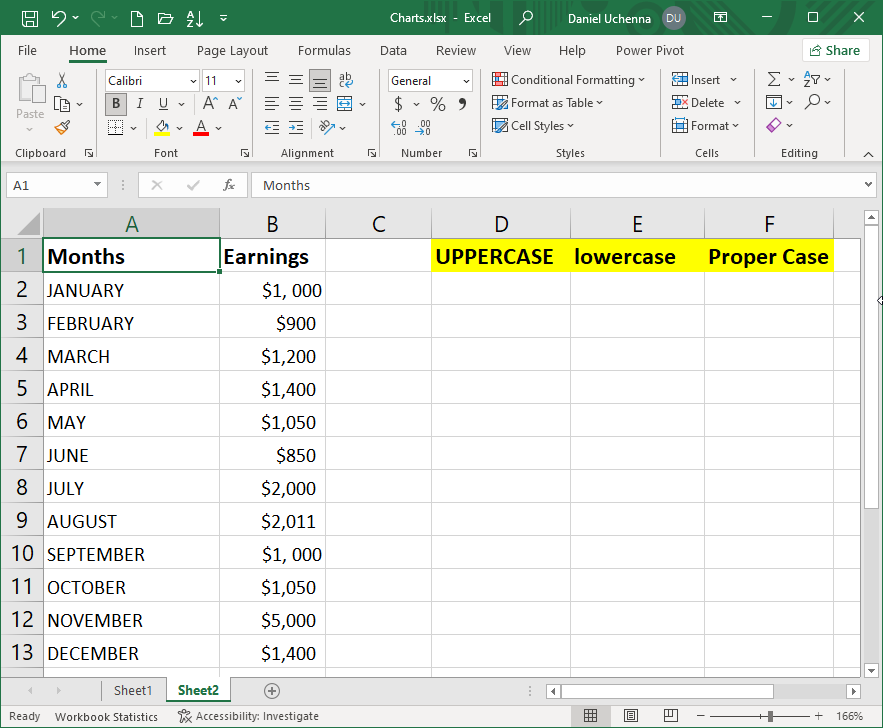The image size is (883, 728).
Task: Click the yellow Fill Color swatch button
Action: pos(162,127)
